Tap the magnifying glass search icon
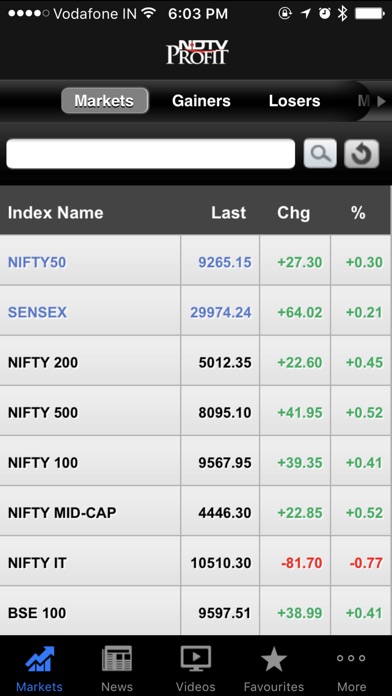Screen dimensions: 392x696 coord(320,154)
